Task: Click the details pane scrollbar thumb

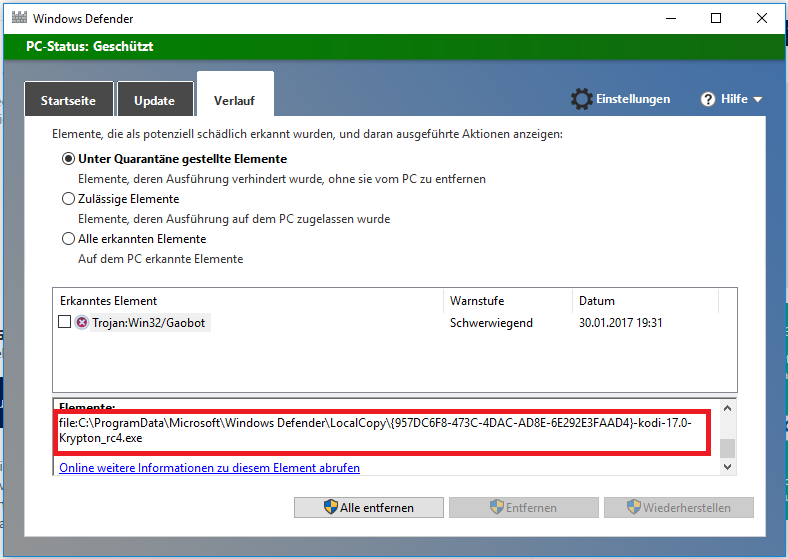Action: [x=727, y=448]
